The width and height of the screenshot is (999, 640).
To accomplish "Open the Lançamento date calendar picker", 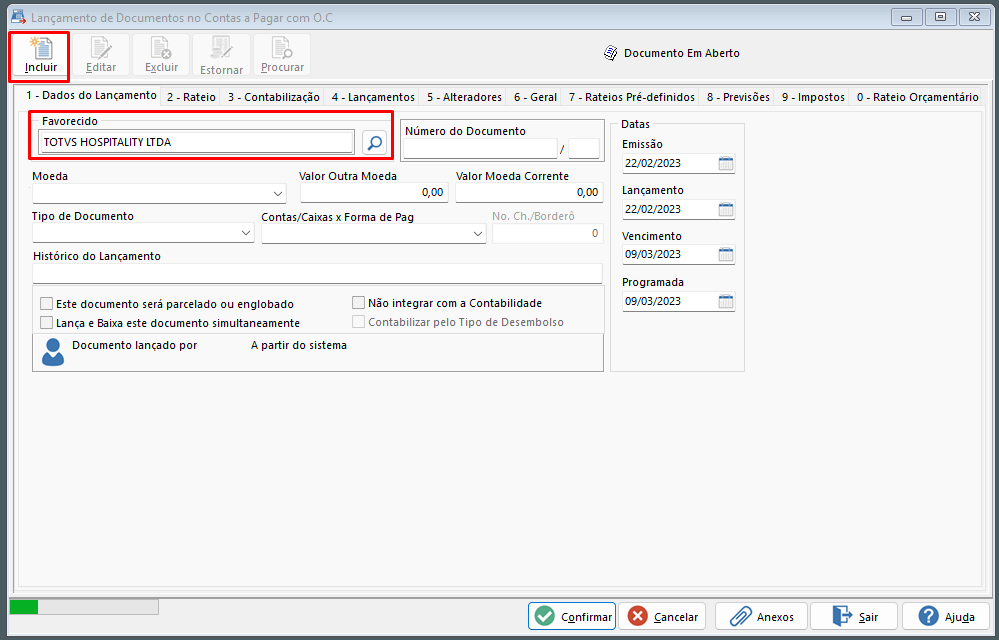I will click(726, 209).
